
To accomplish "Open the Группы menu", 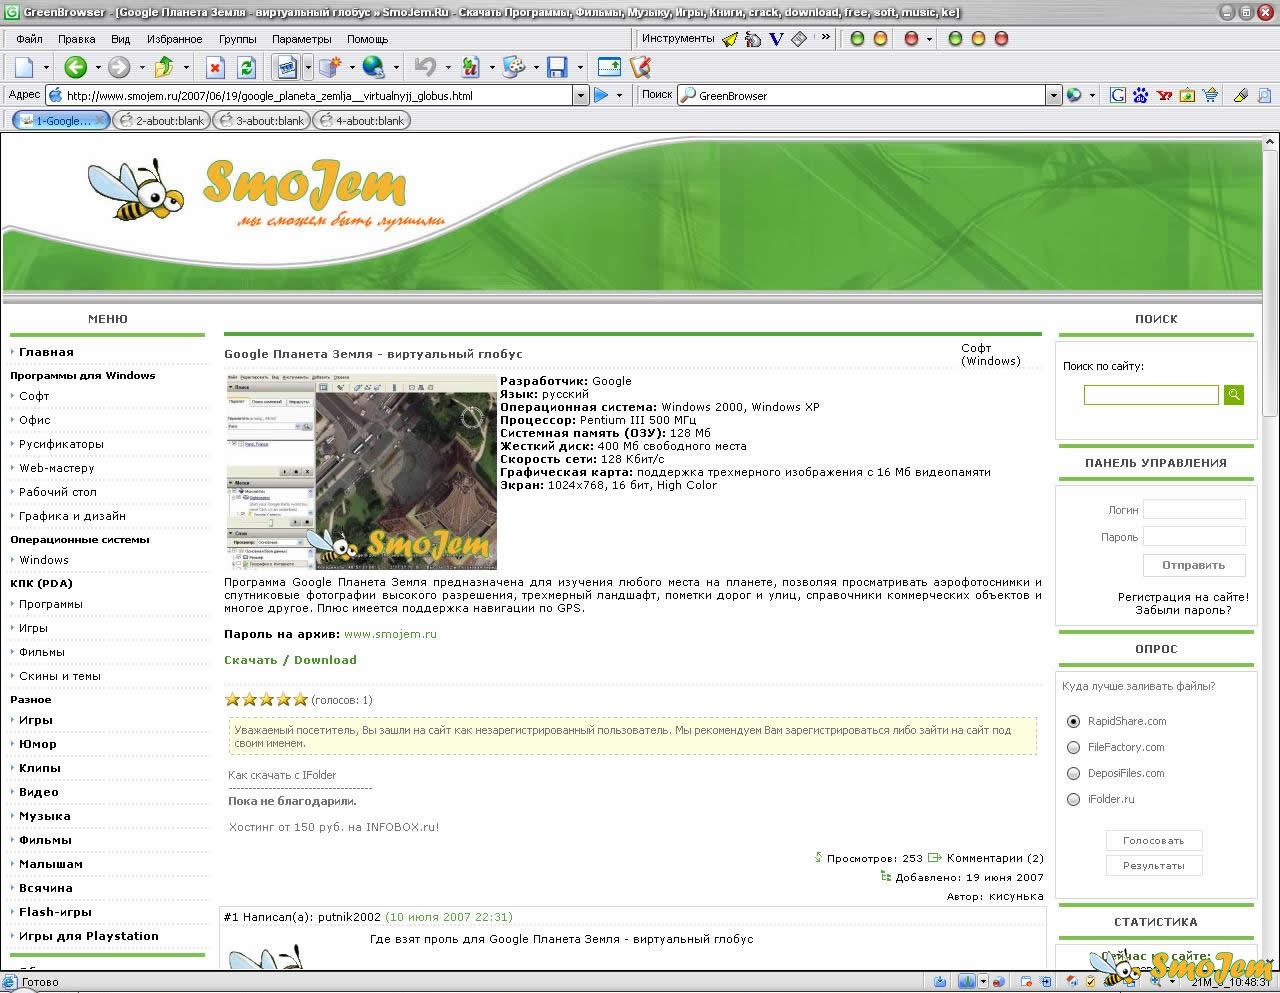I will [237, 39].
